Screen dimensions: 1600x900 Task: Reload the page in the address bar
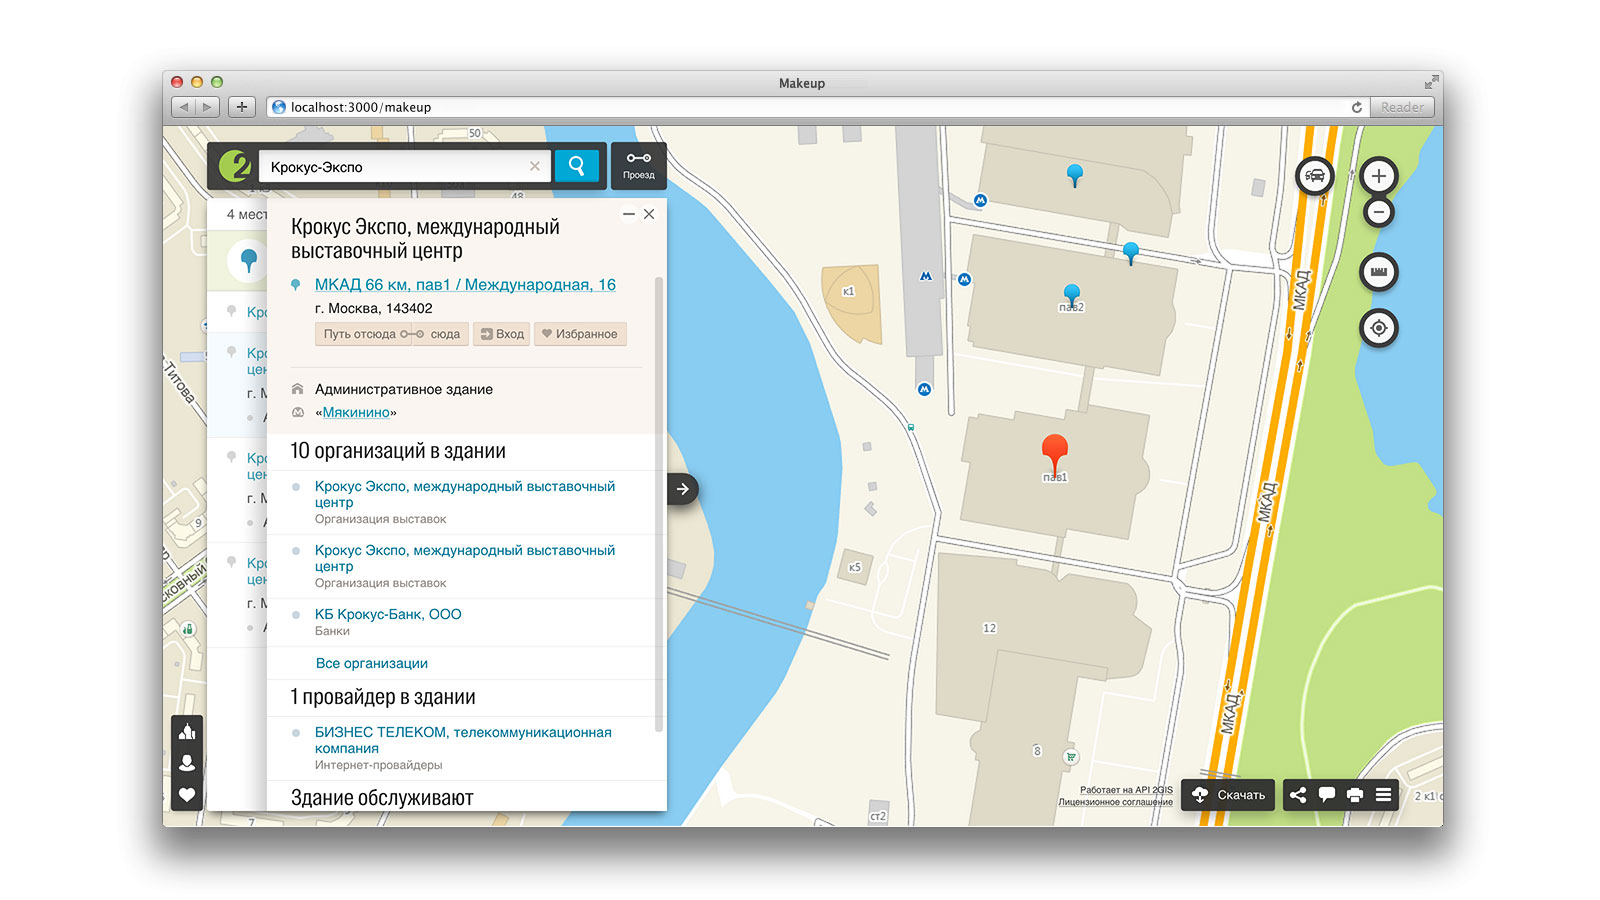[x=1357, y=107]
